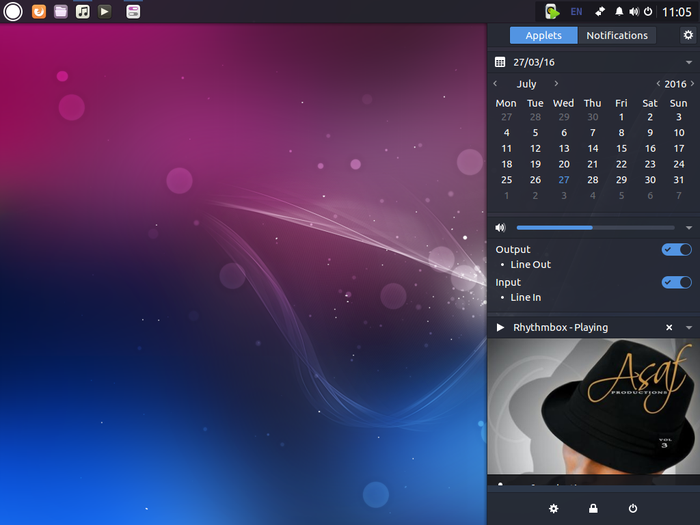Go to next month after July
This screenshot has height=525, width=700.
tap(556, 83)
